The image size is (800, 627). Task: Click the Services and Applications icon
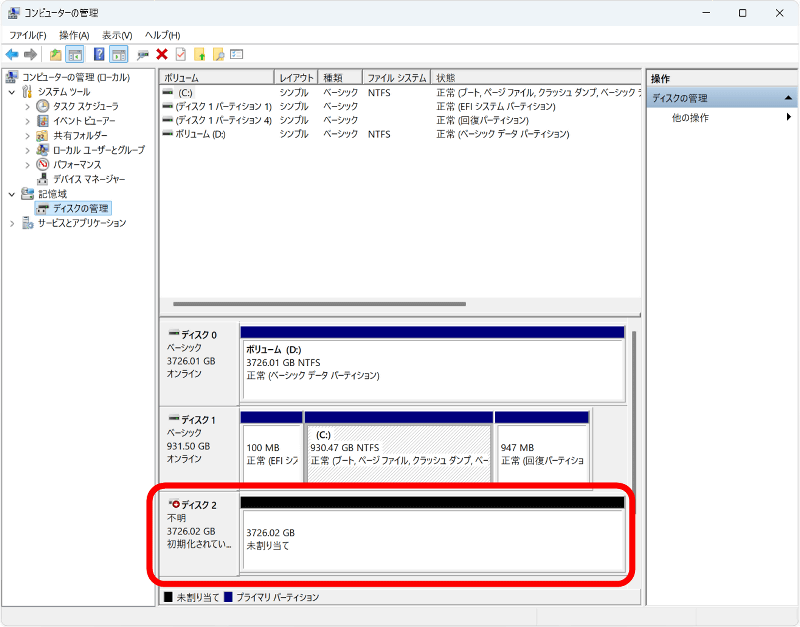(x=28, y=223)
